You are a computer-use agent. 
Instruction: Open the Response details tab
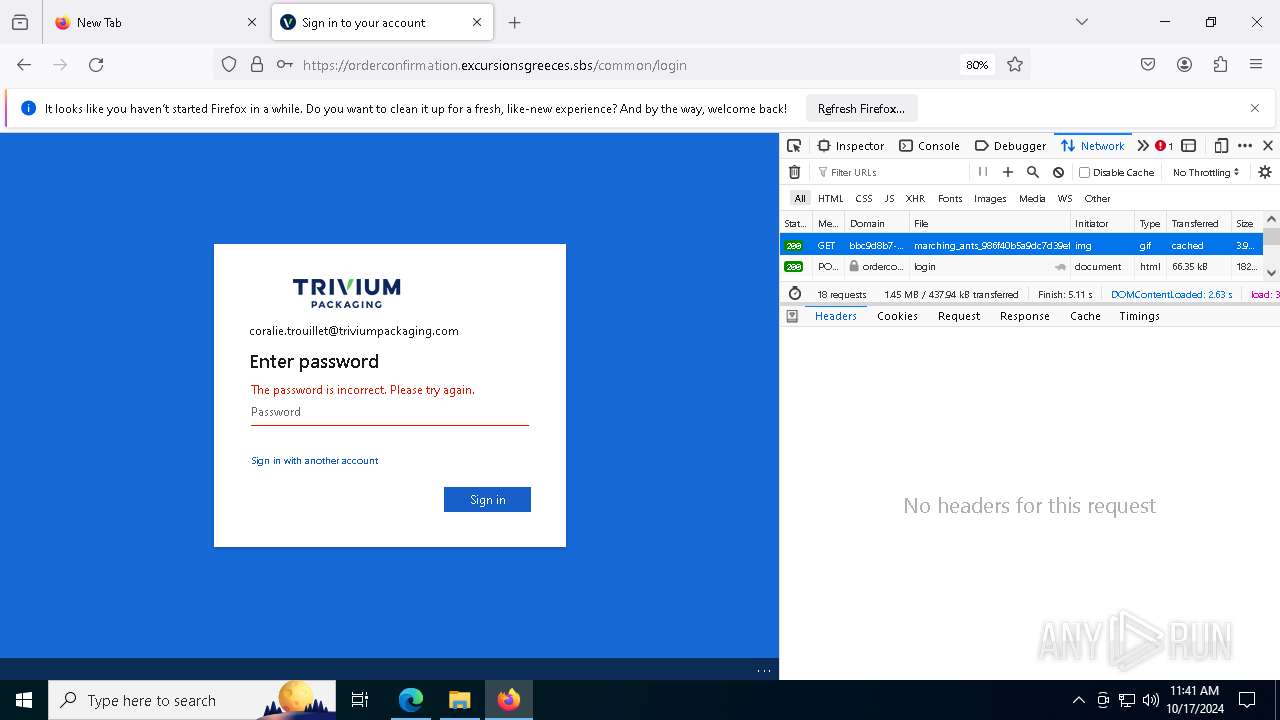pos(1025,316)
